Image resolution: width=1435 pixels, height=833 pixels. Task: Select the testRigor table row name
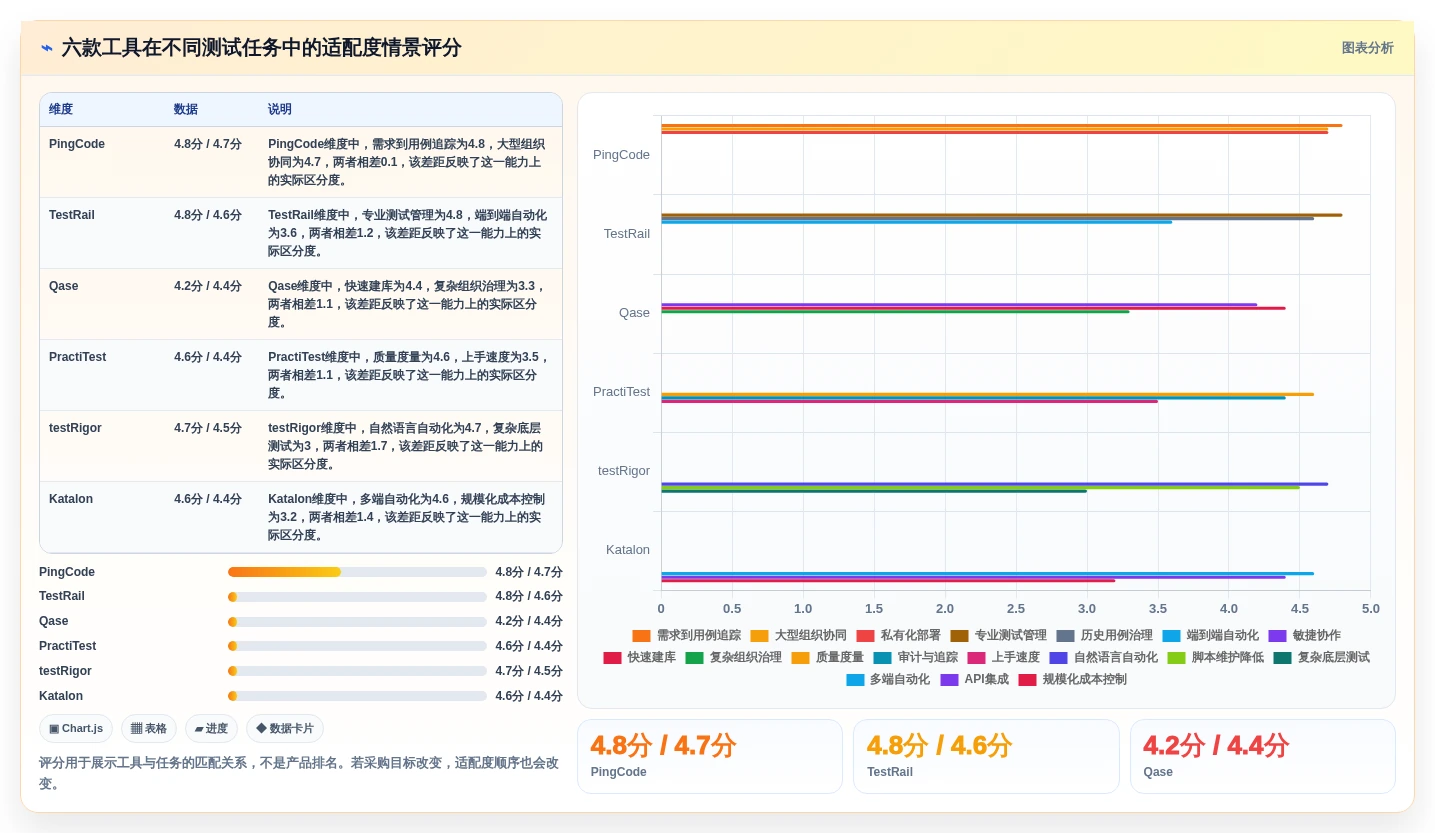coord(75,428)
